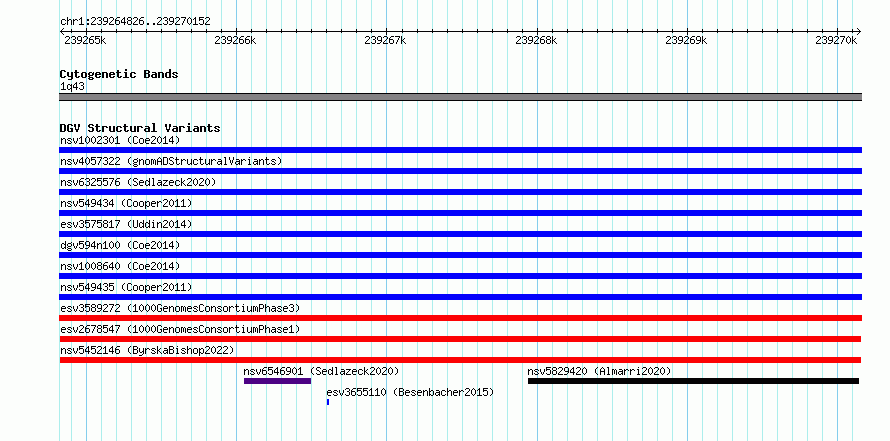890x441 pixels.
Task: Click the Cytogenetic Bands track title
Action: click(119, 74)
